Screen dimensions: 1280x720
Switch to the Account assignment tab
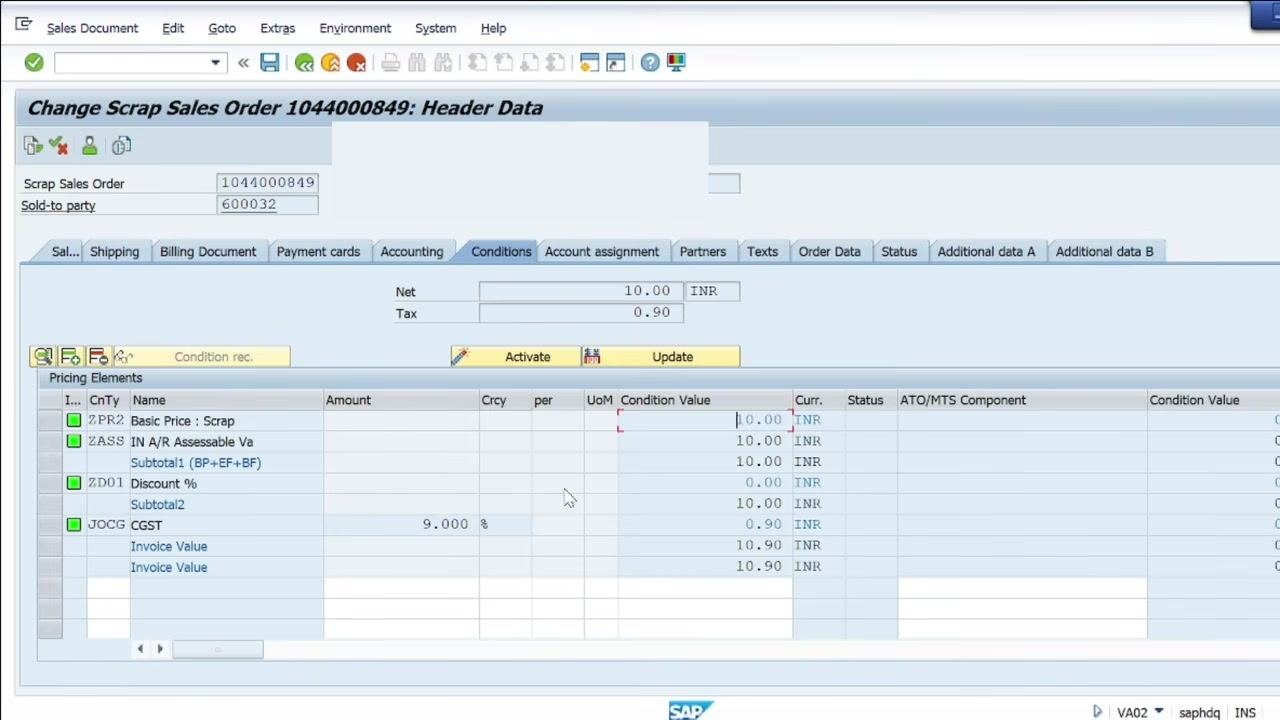coord(602,251)
